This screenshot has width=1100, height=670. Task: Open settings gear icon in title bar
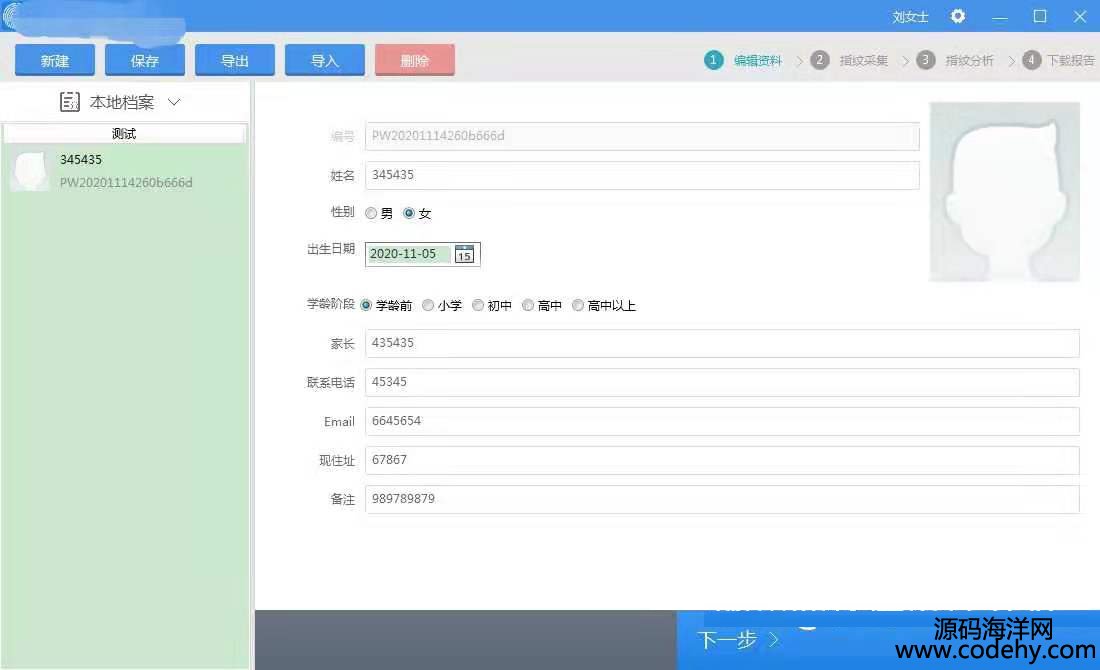click(x=958, y=16)
